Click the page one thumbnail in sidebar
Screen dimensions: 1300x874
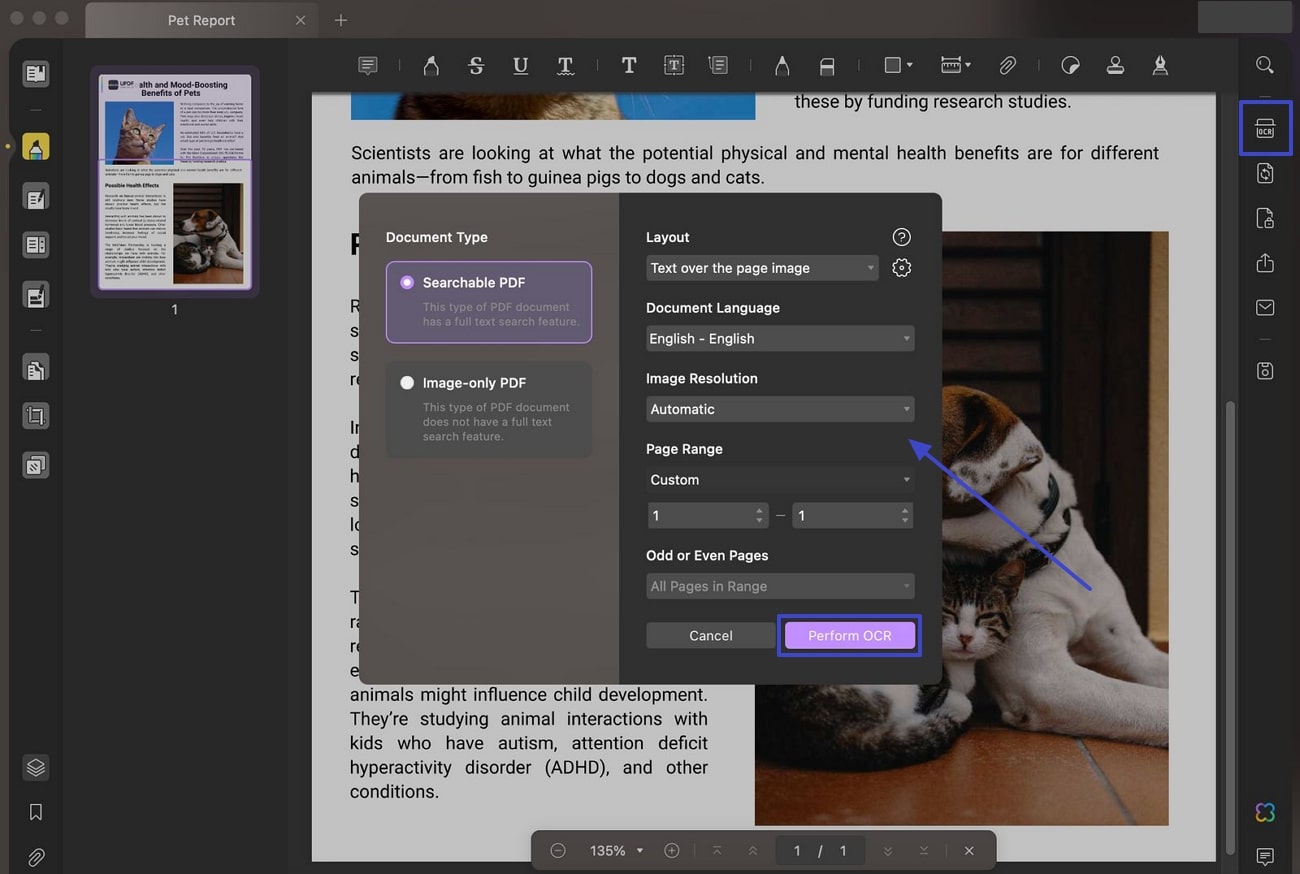tap(173, 181)
